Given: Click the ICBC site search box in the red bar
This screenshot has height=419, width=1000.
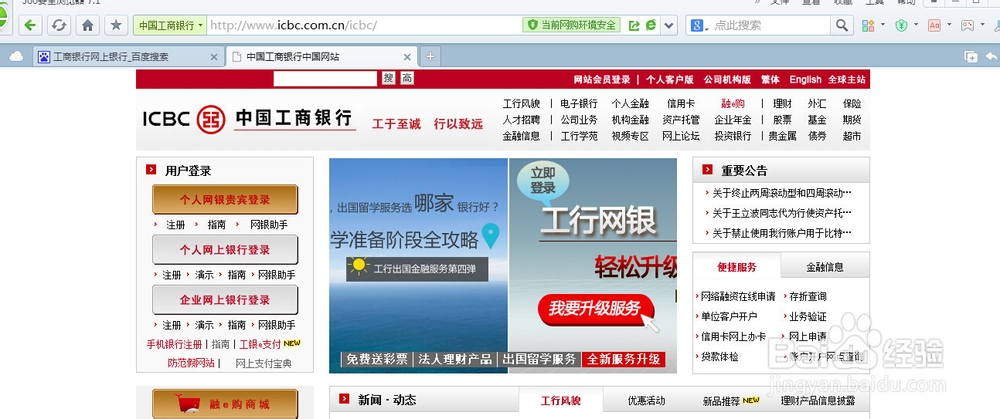Looking at the screenshot, I should [325, 78].
